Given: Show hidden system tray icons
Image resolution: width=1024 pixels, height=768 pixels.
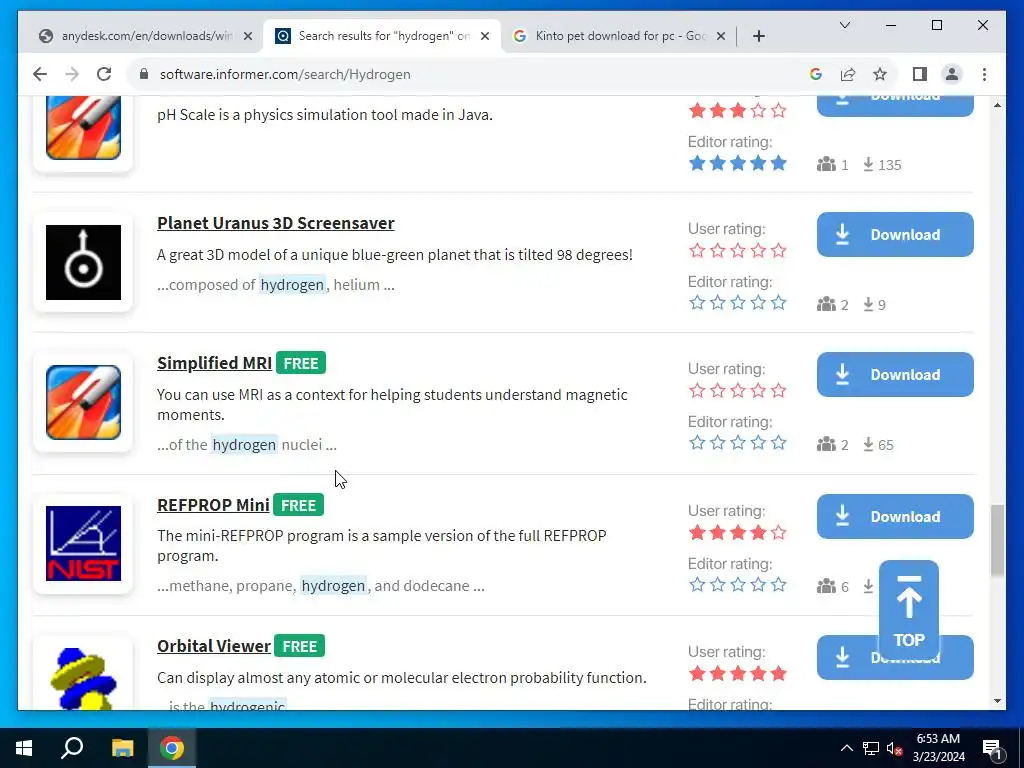Looking at the screenshot, I should coord(846,748).
